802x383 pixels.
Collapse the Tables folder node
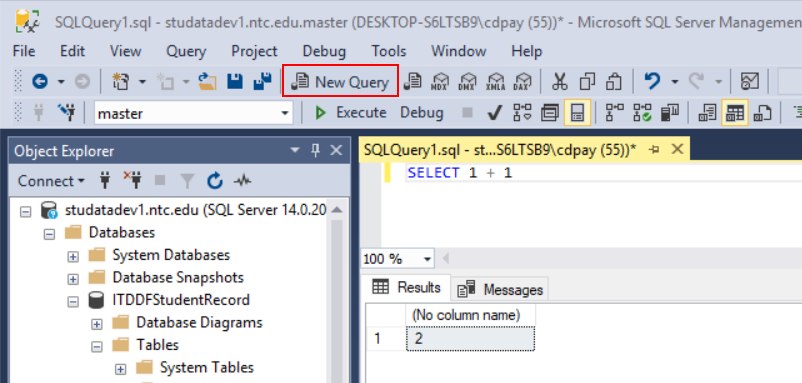tap(97, 346)
